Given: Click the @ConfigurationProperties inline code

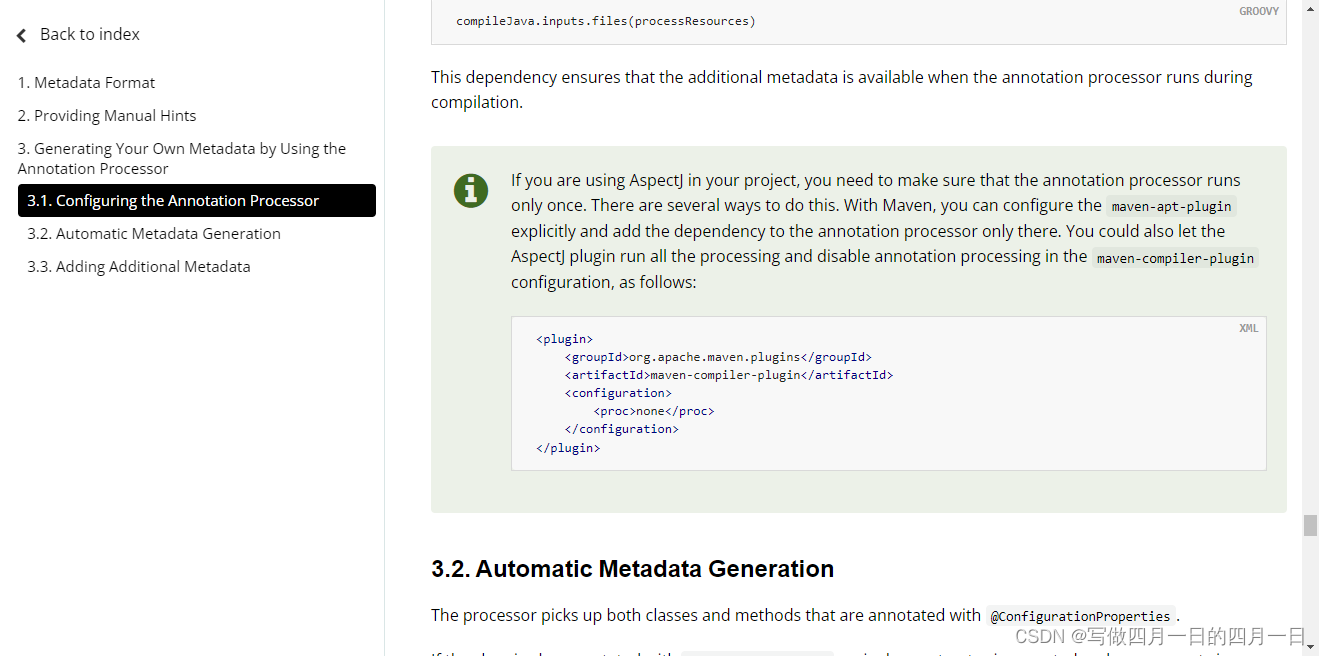Looking at the screenshot, I should (x=1080, y=616).
